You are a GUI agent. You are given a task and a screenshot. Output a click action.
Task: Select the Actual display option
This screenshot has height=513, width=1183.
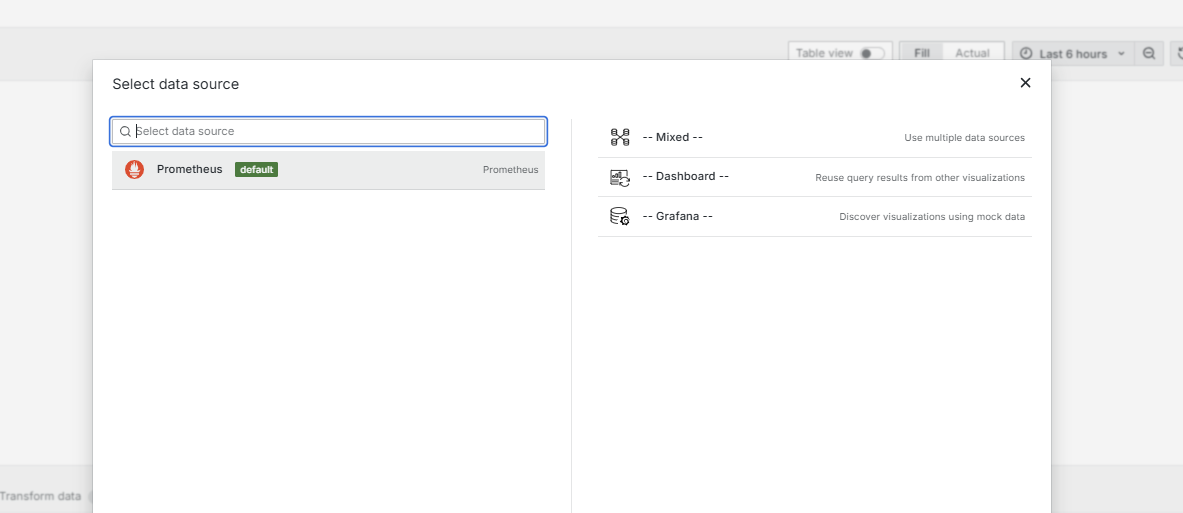pyautogui.click(x=972, y=54)
